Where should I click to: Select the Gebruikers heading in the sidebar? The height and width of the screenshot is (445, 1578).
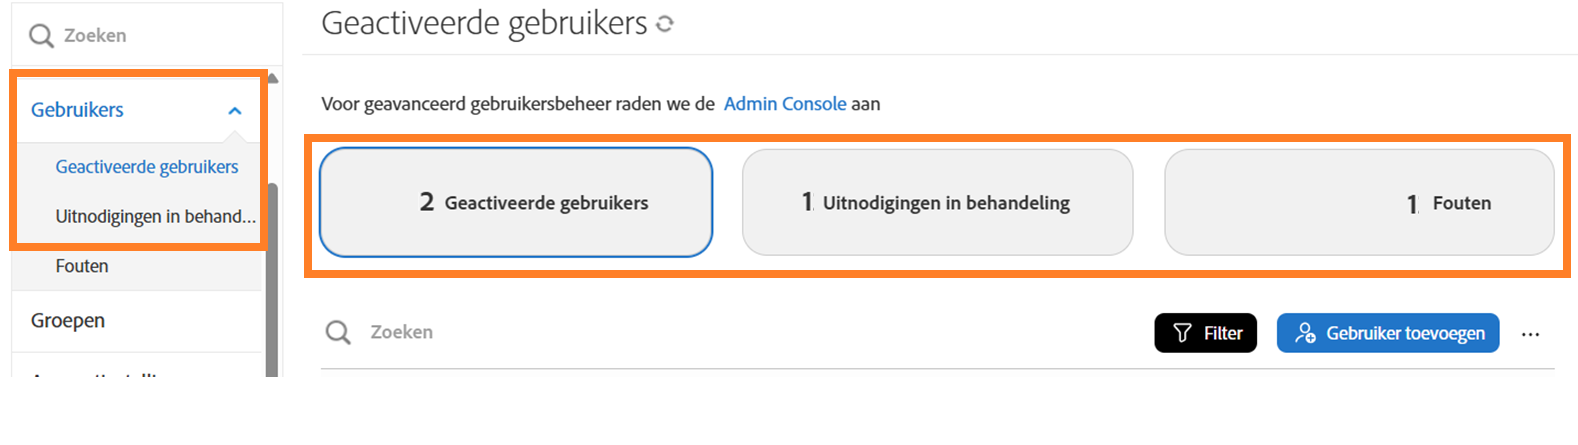[x=77, y=110]
